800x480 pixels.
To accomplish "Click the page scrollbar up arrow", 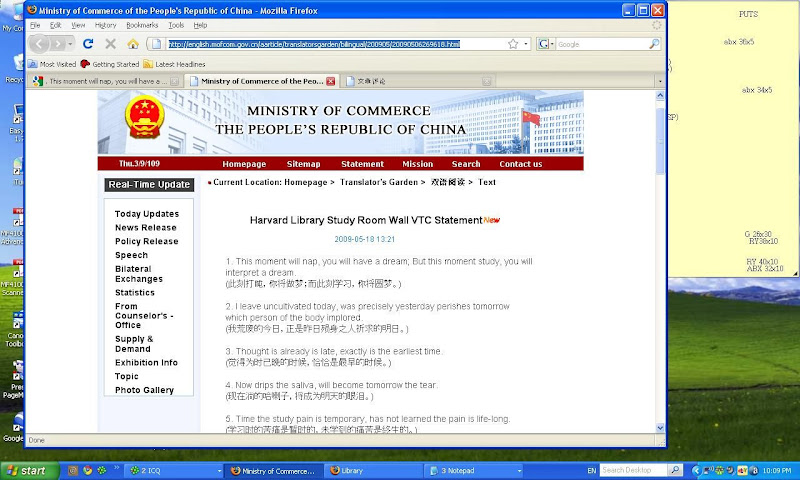I will pyautogui.click(x=660, y=95).
